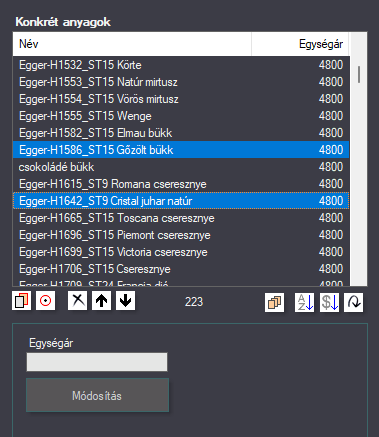Click the red-white copy pages icon
379x437 pixels.
[21, 301]
